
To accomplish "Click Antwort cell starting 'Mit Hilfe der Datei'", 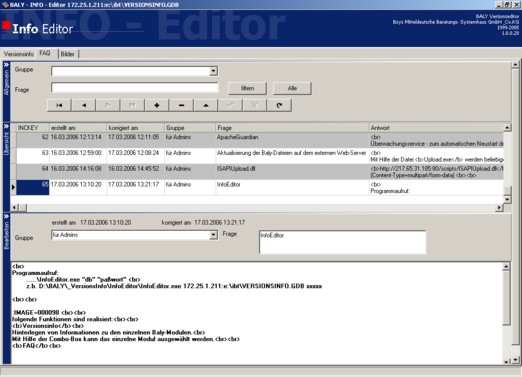I will tap(436, 156).
